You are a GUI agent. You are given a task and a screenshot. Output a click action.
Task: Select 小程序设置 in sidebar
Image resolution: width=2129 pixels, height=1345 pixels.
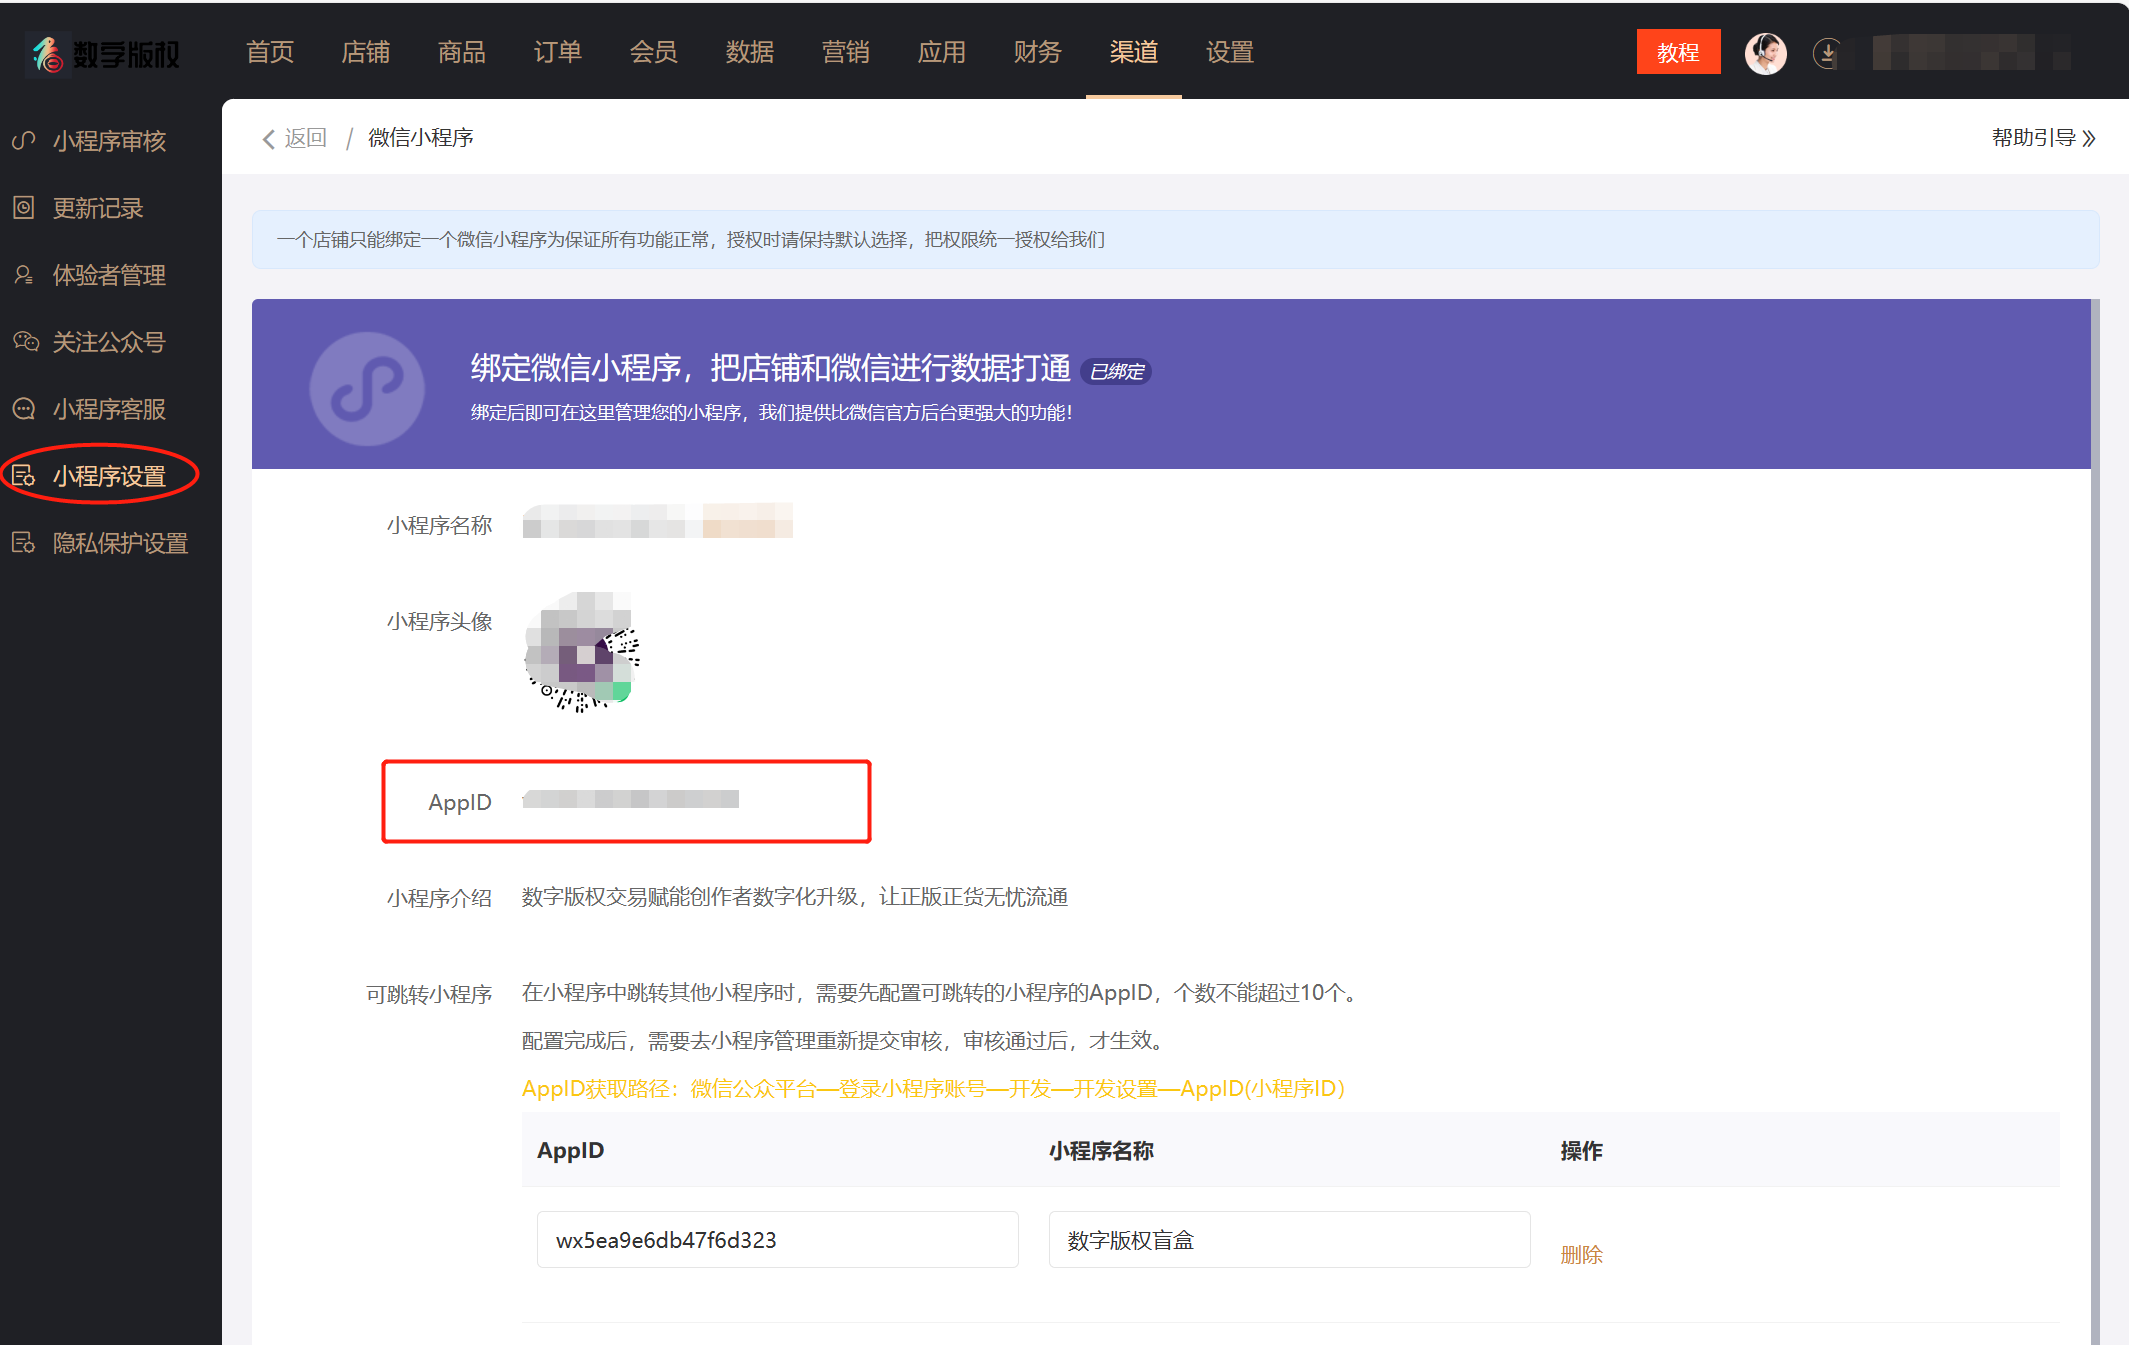[110, 476]
